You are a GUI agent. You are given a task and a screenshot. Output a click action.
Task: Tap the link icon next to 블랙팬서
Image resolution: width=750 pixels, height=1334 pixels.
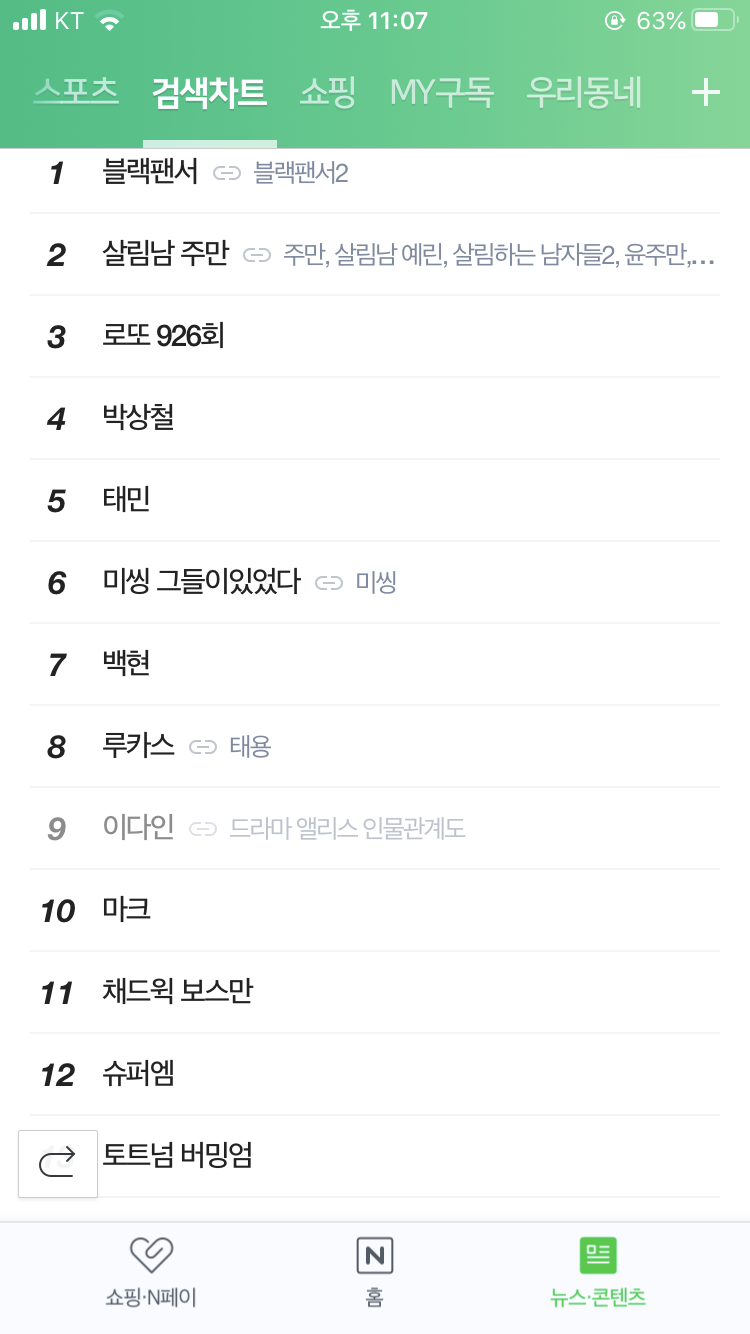[x=227, y=174]
